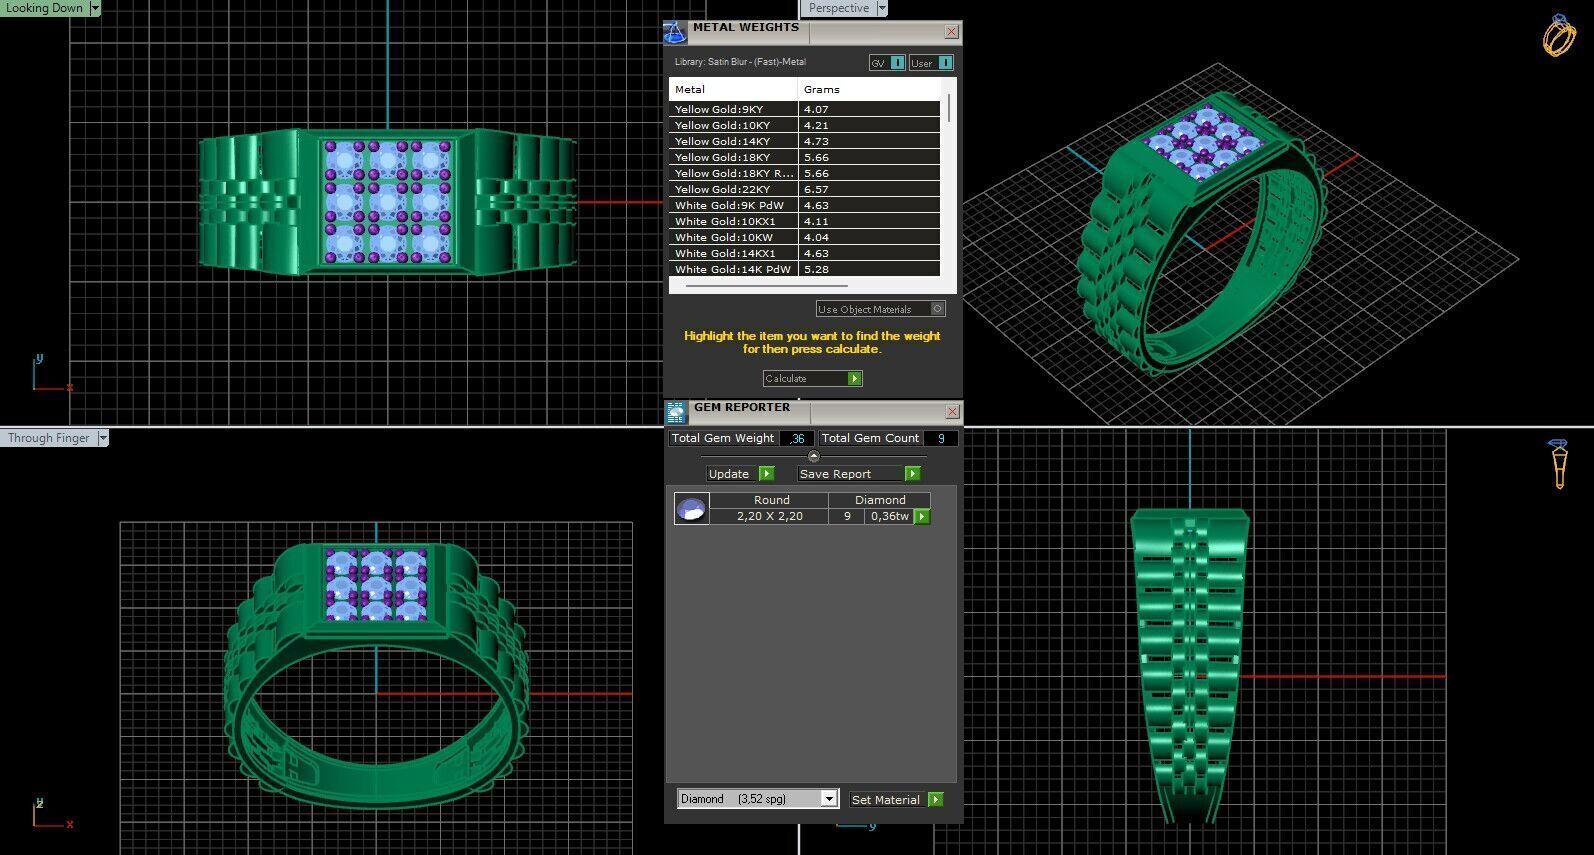Screen dimensions: 1594x855
Task: Click the Gem Reporter panel icon
Action: click(676, 412)
